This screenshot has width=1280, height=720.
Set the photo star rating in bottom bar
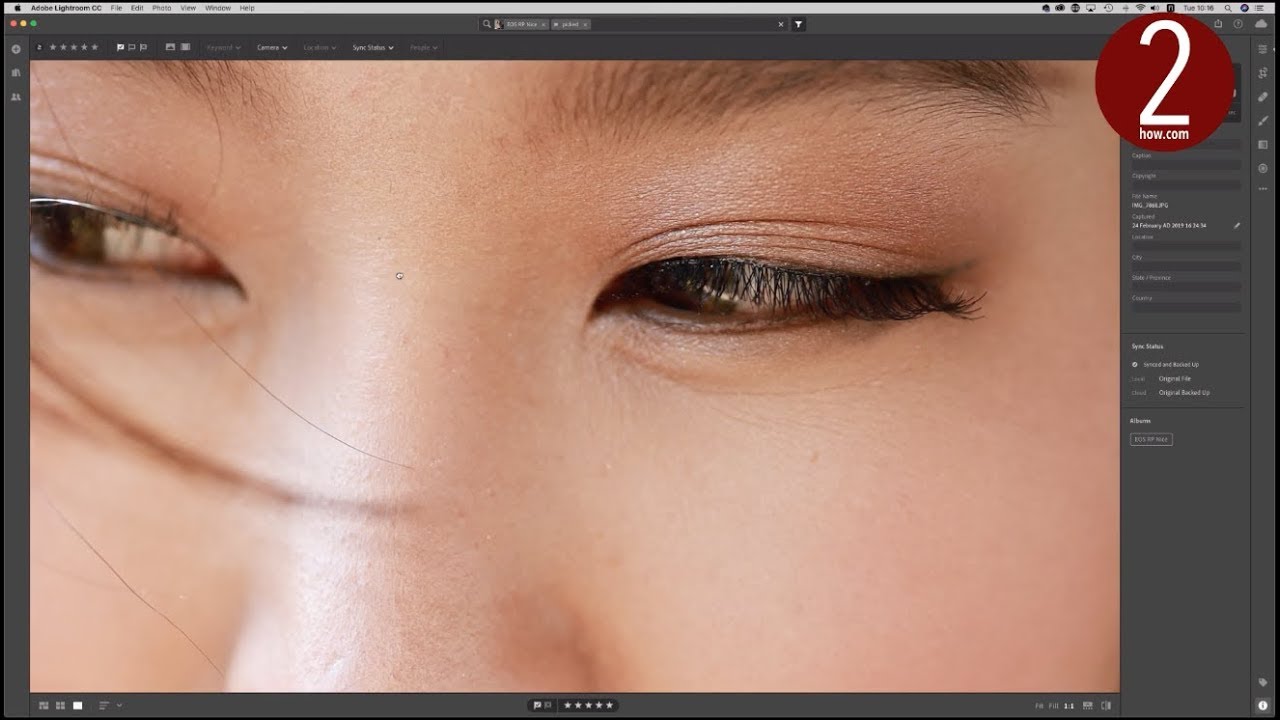[x=588, y=705]
